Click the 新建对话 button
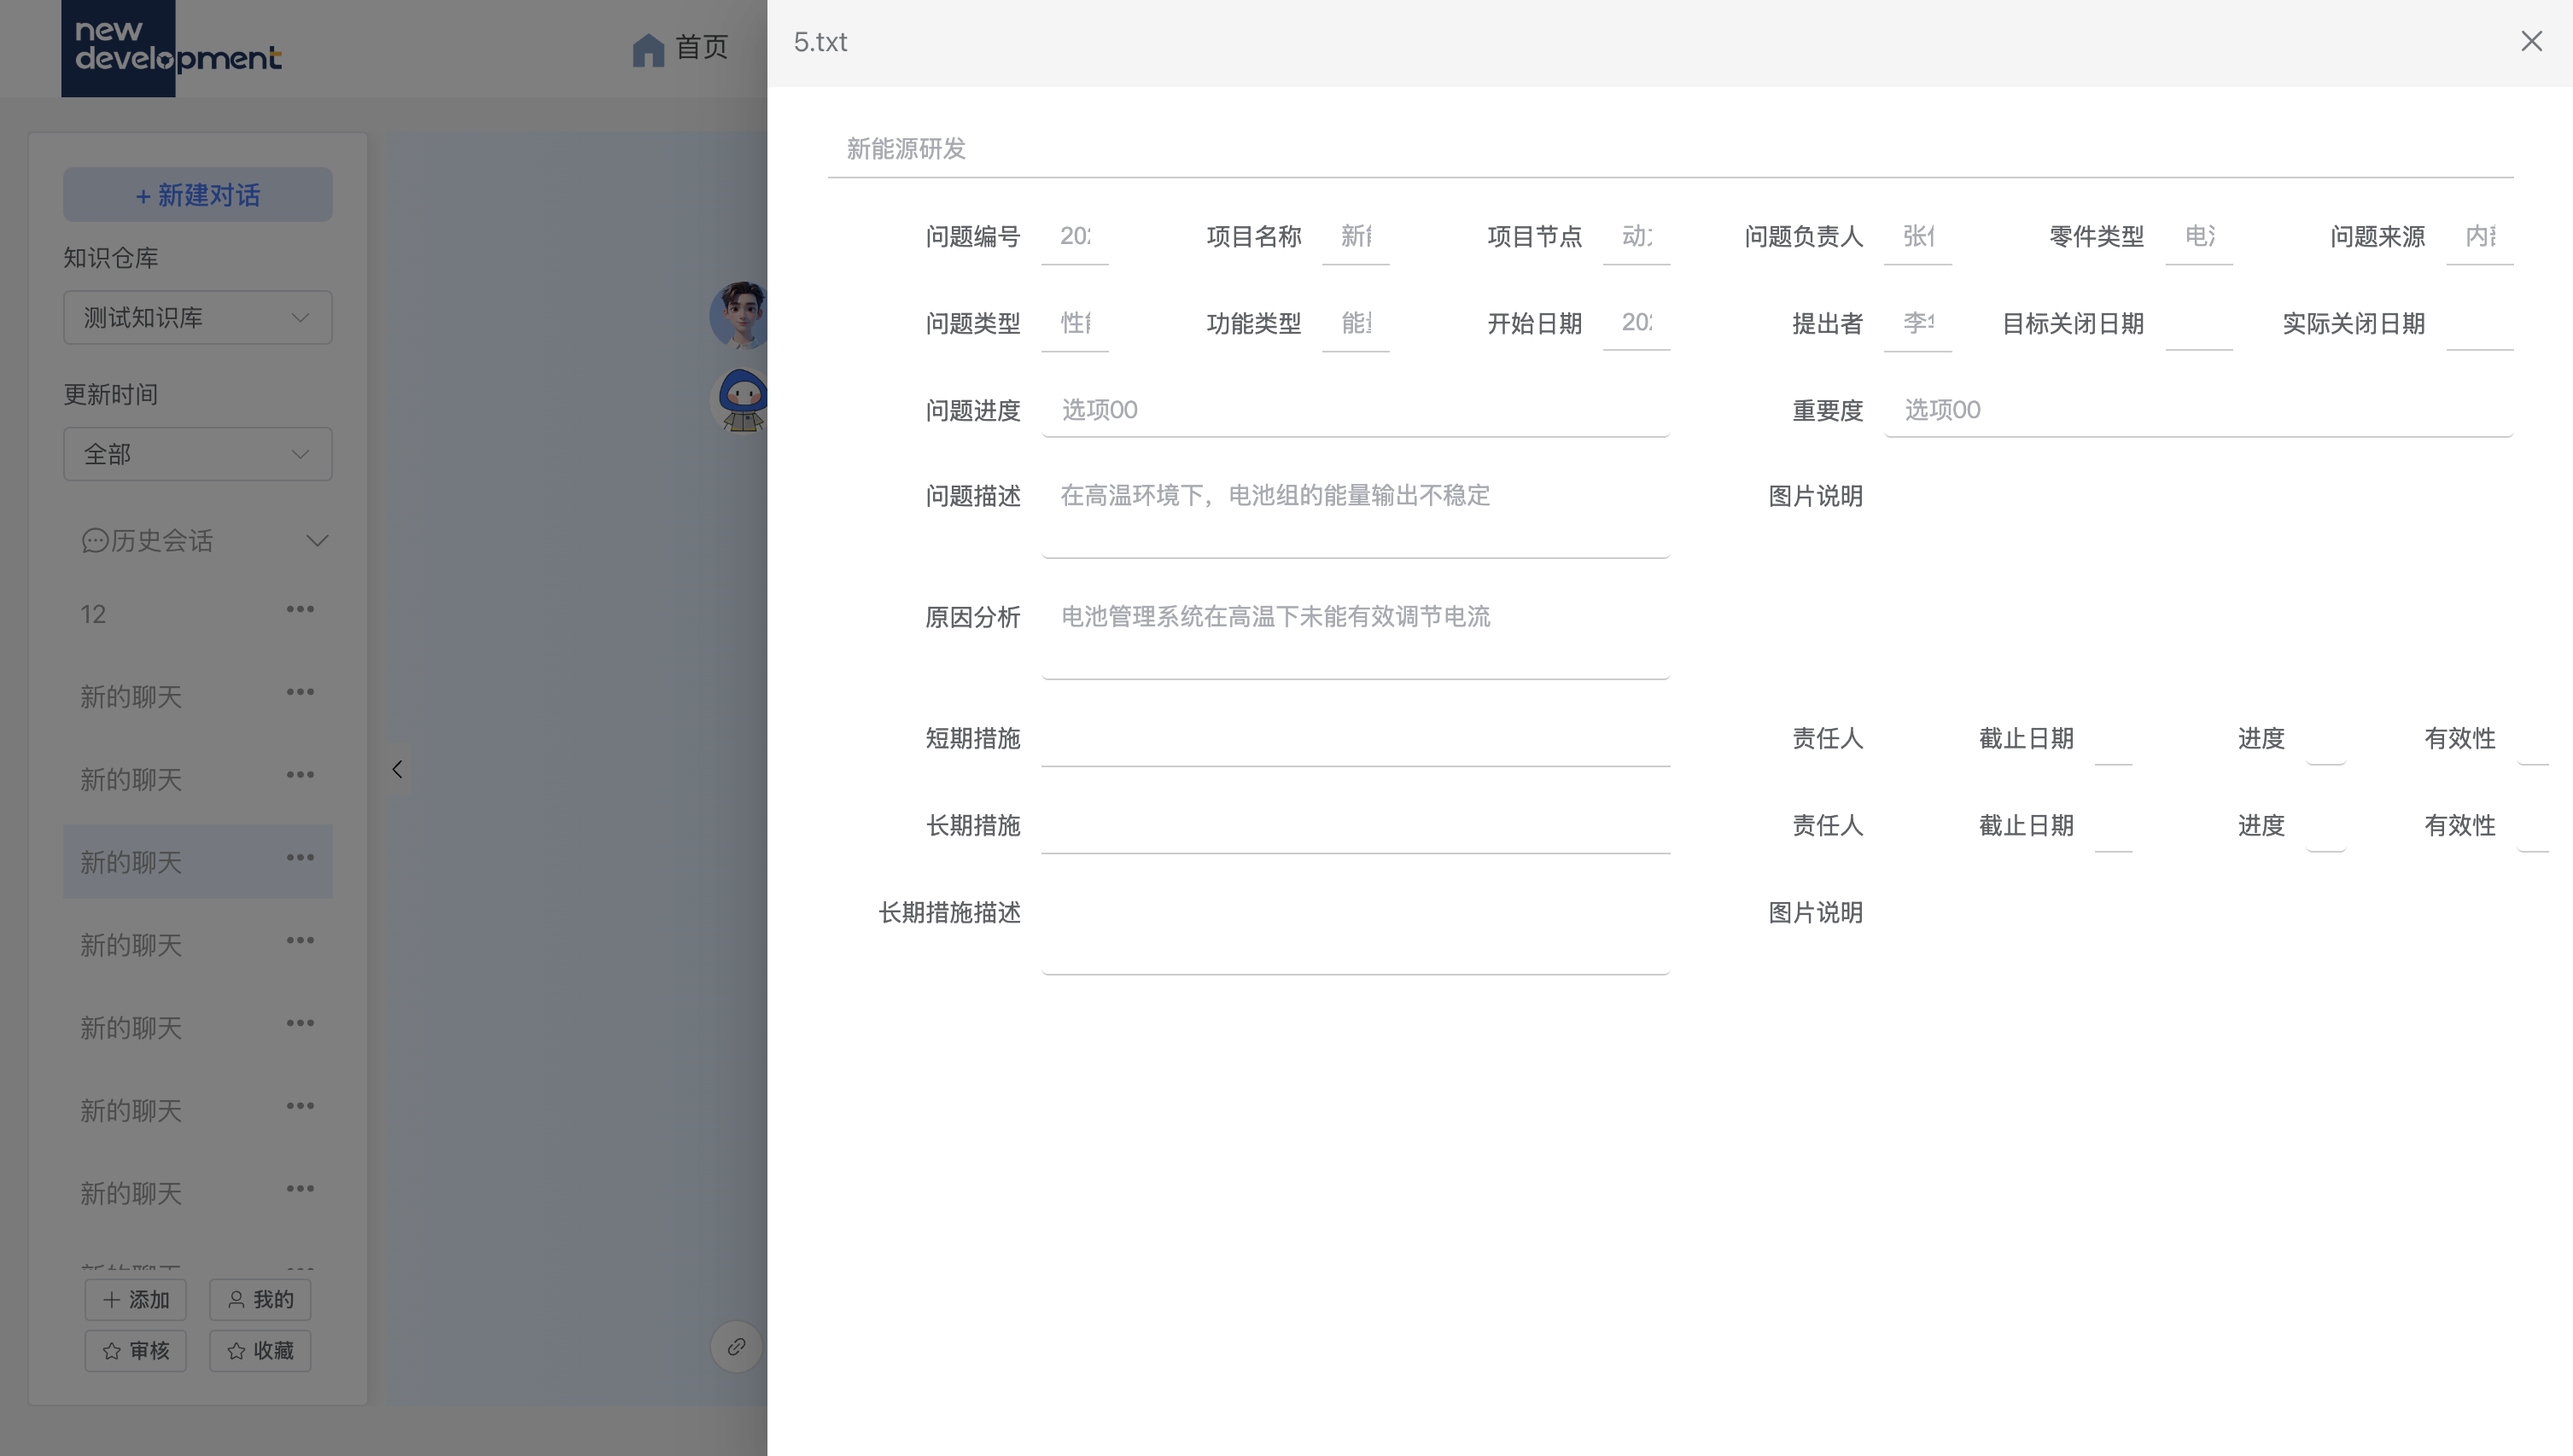The width and height of the screenshot is (2573, 1456). pos(197,194)
